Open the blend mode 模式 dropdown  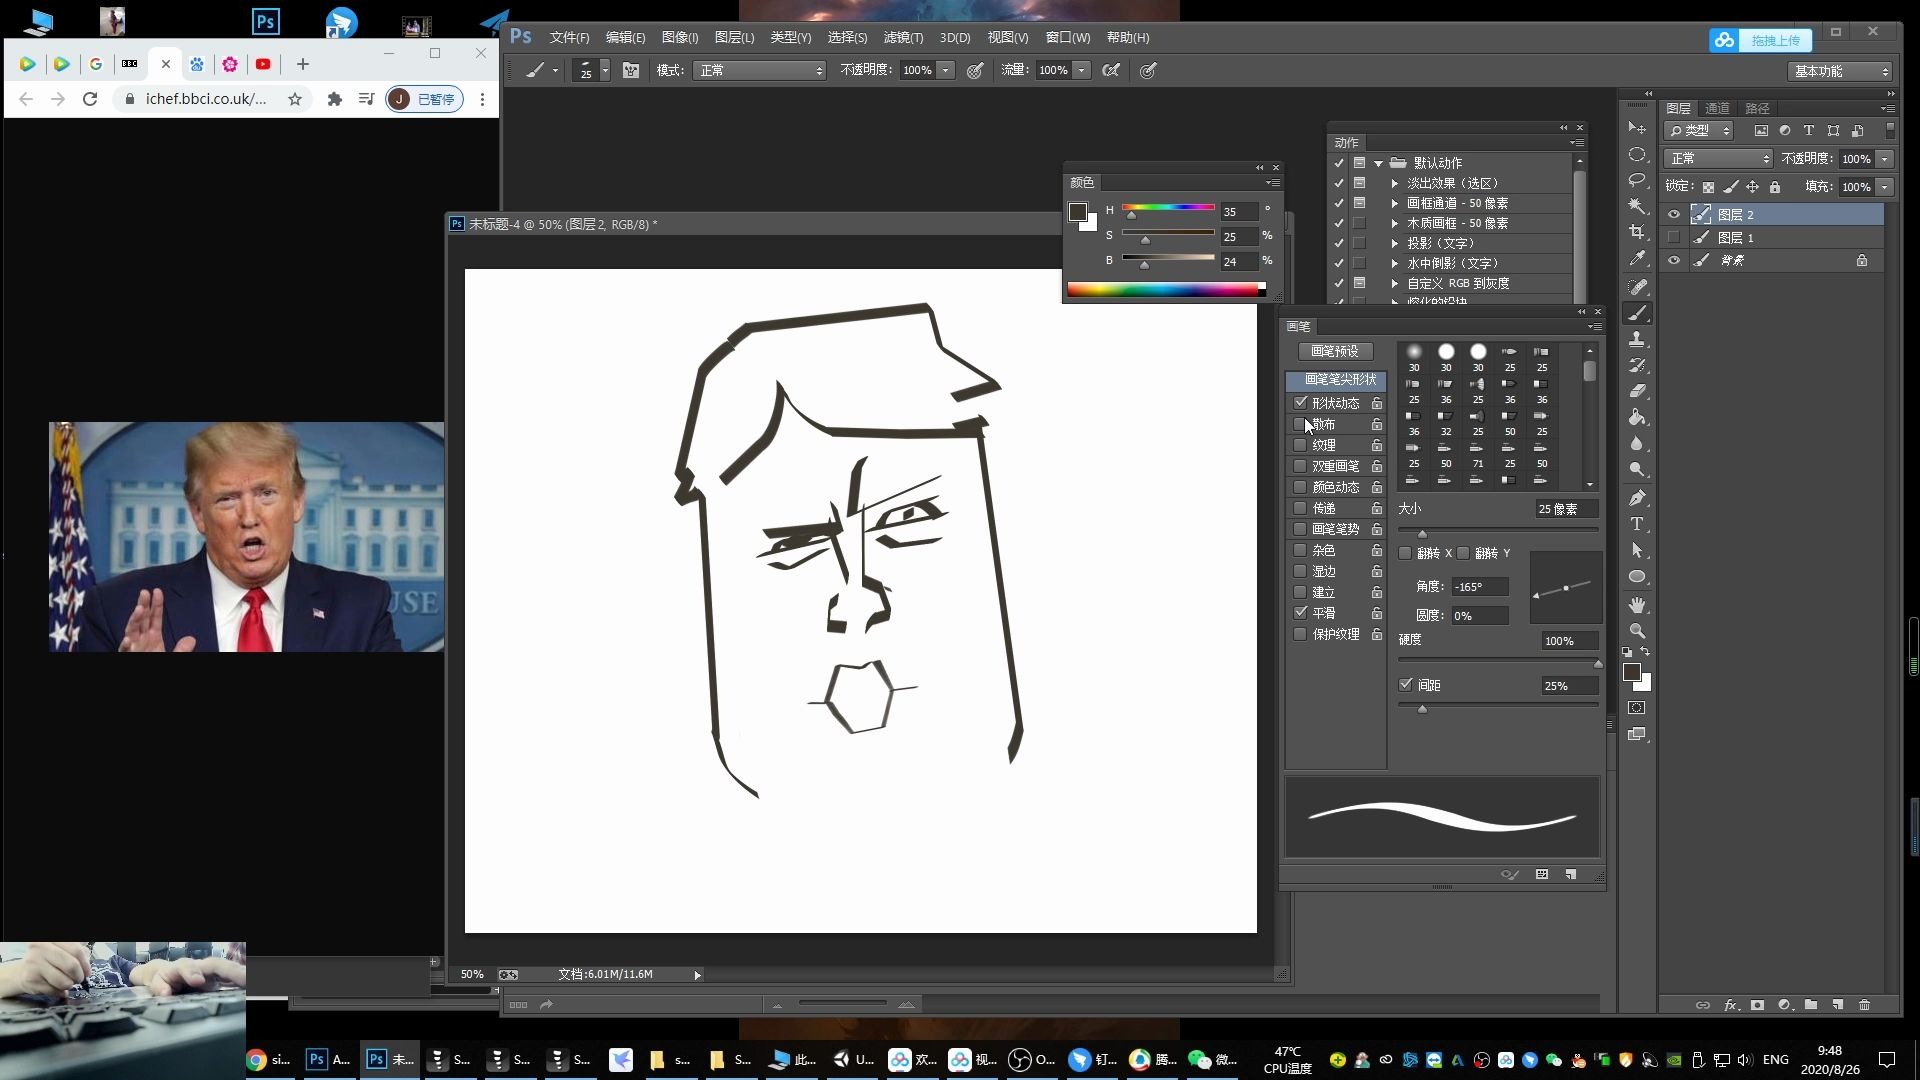point(760,70)
